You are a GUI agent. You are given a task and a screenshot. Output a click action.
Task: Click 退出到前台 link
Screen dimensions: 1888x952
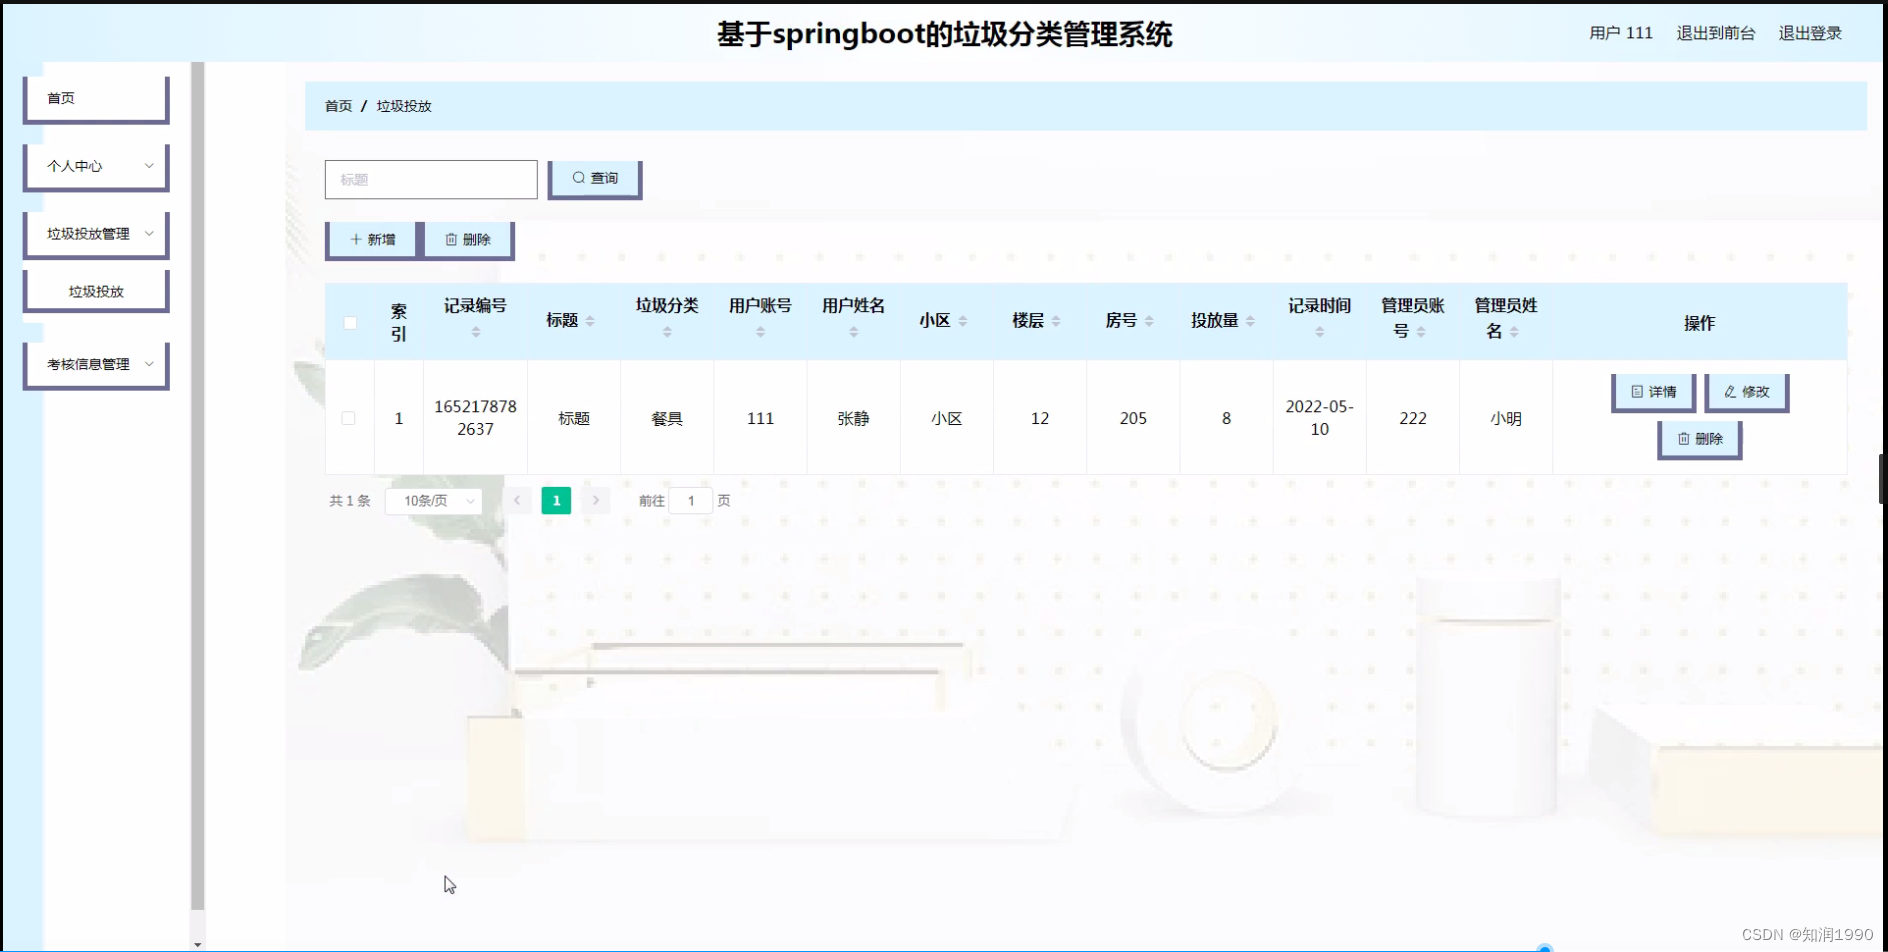(x=1716, y=32)
